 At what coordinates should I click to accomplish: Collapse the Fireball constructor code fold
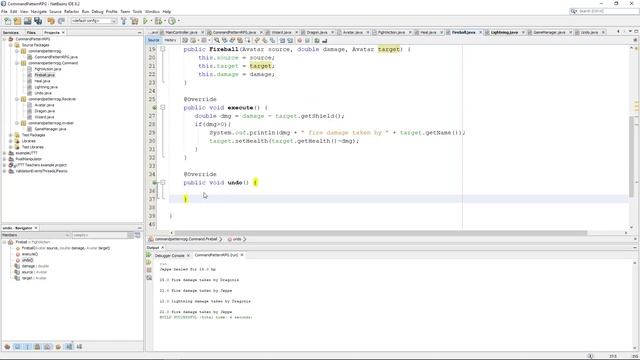pyautogui.click(x=162, y=49)
